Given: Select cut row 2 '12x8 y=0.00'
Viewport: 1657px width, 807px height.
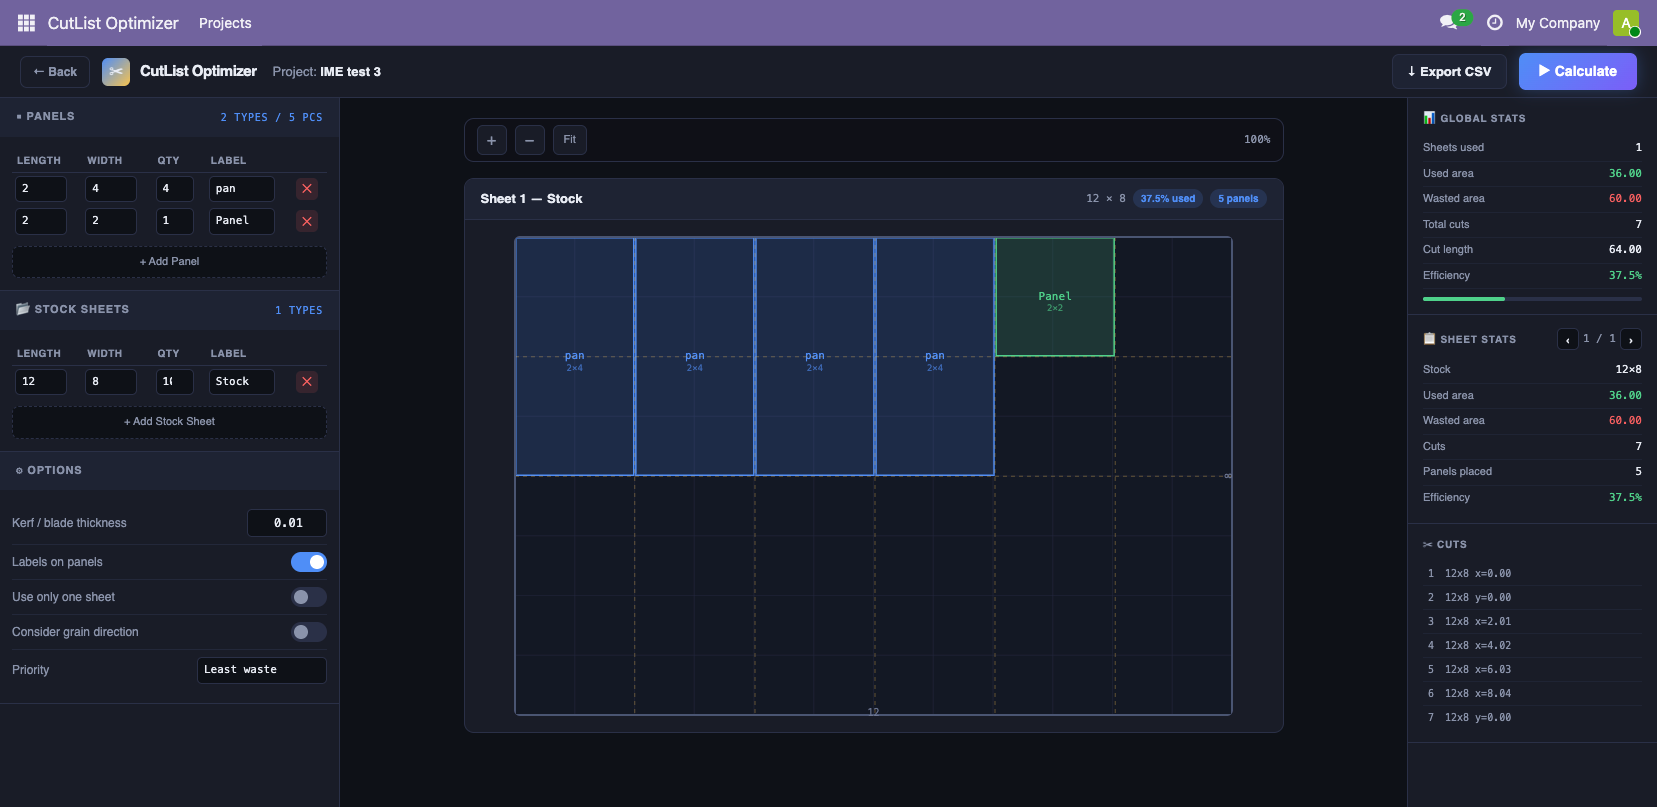Looking at the screenshot, I should (1532, 598).
